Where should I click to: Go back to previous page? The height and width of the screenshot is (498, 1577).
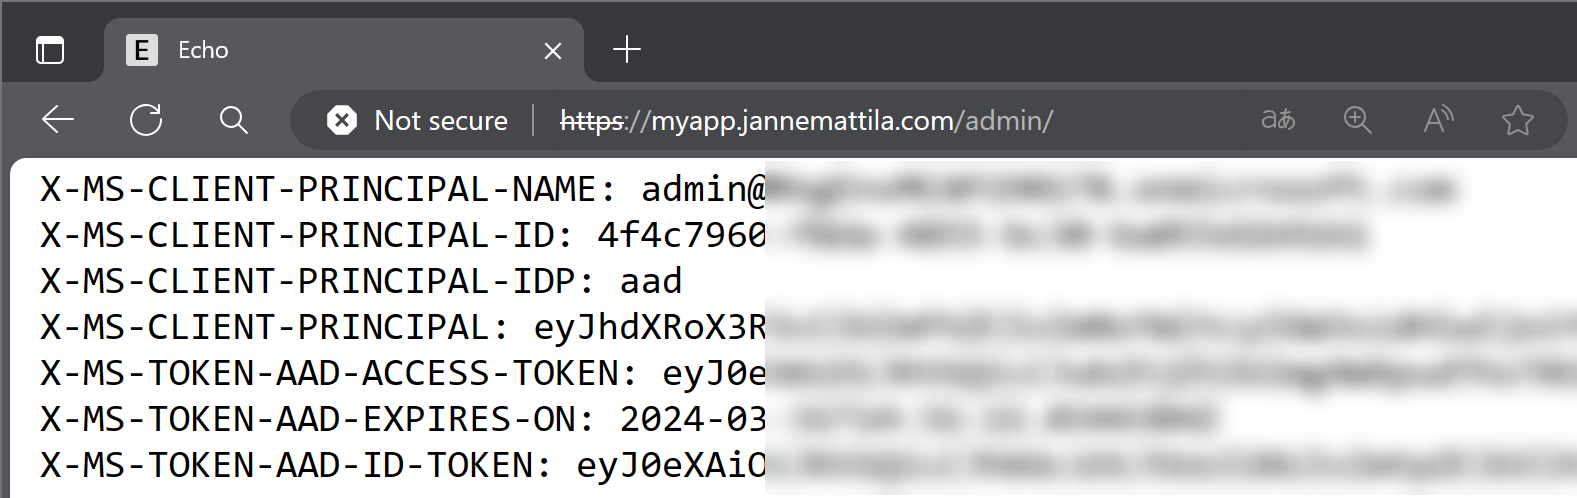pos(58,120)
